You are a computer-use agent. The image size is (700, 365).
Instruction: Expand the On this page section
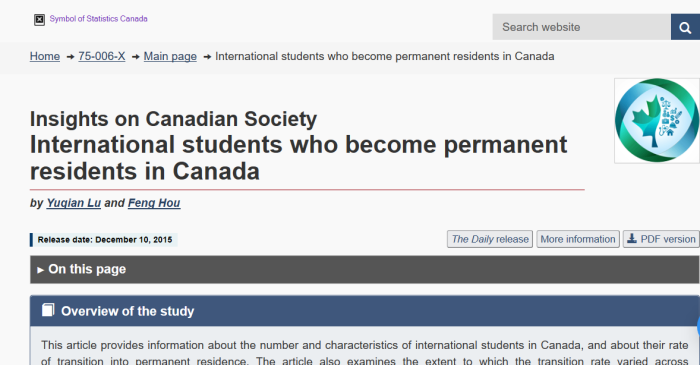pyautogui.click(x=365, y=270)
